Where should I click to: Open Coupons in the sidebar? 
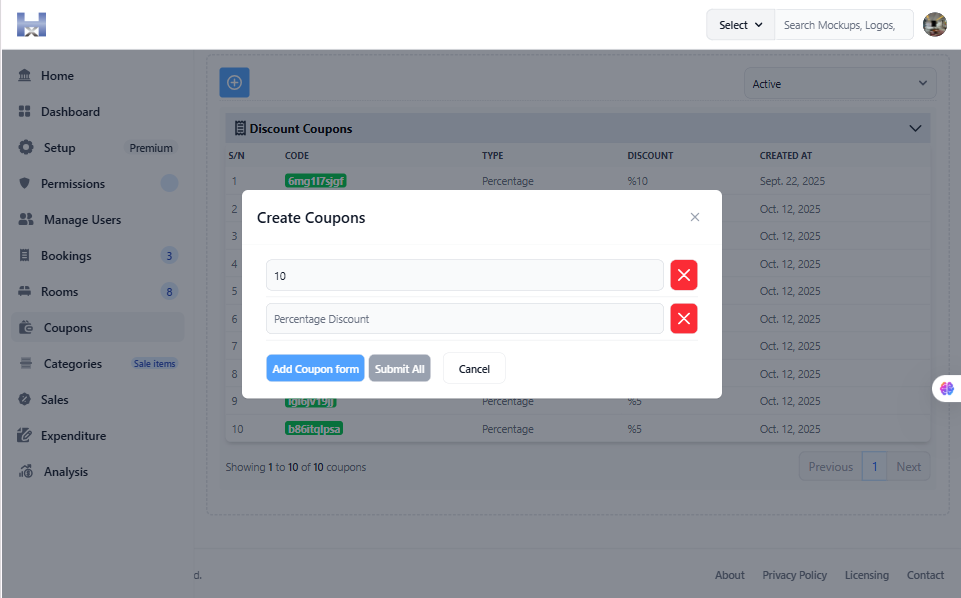[68, 328]
